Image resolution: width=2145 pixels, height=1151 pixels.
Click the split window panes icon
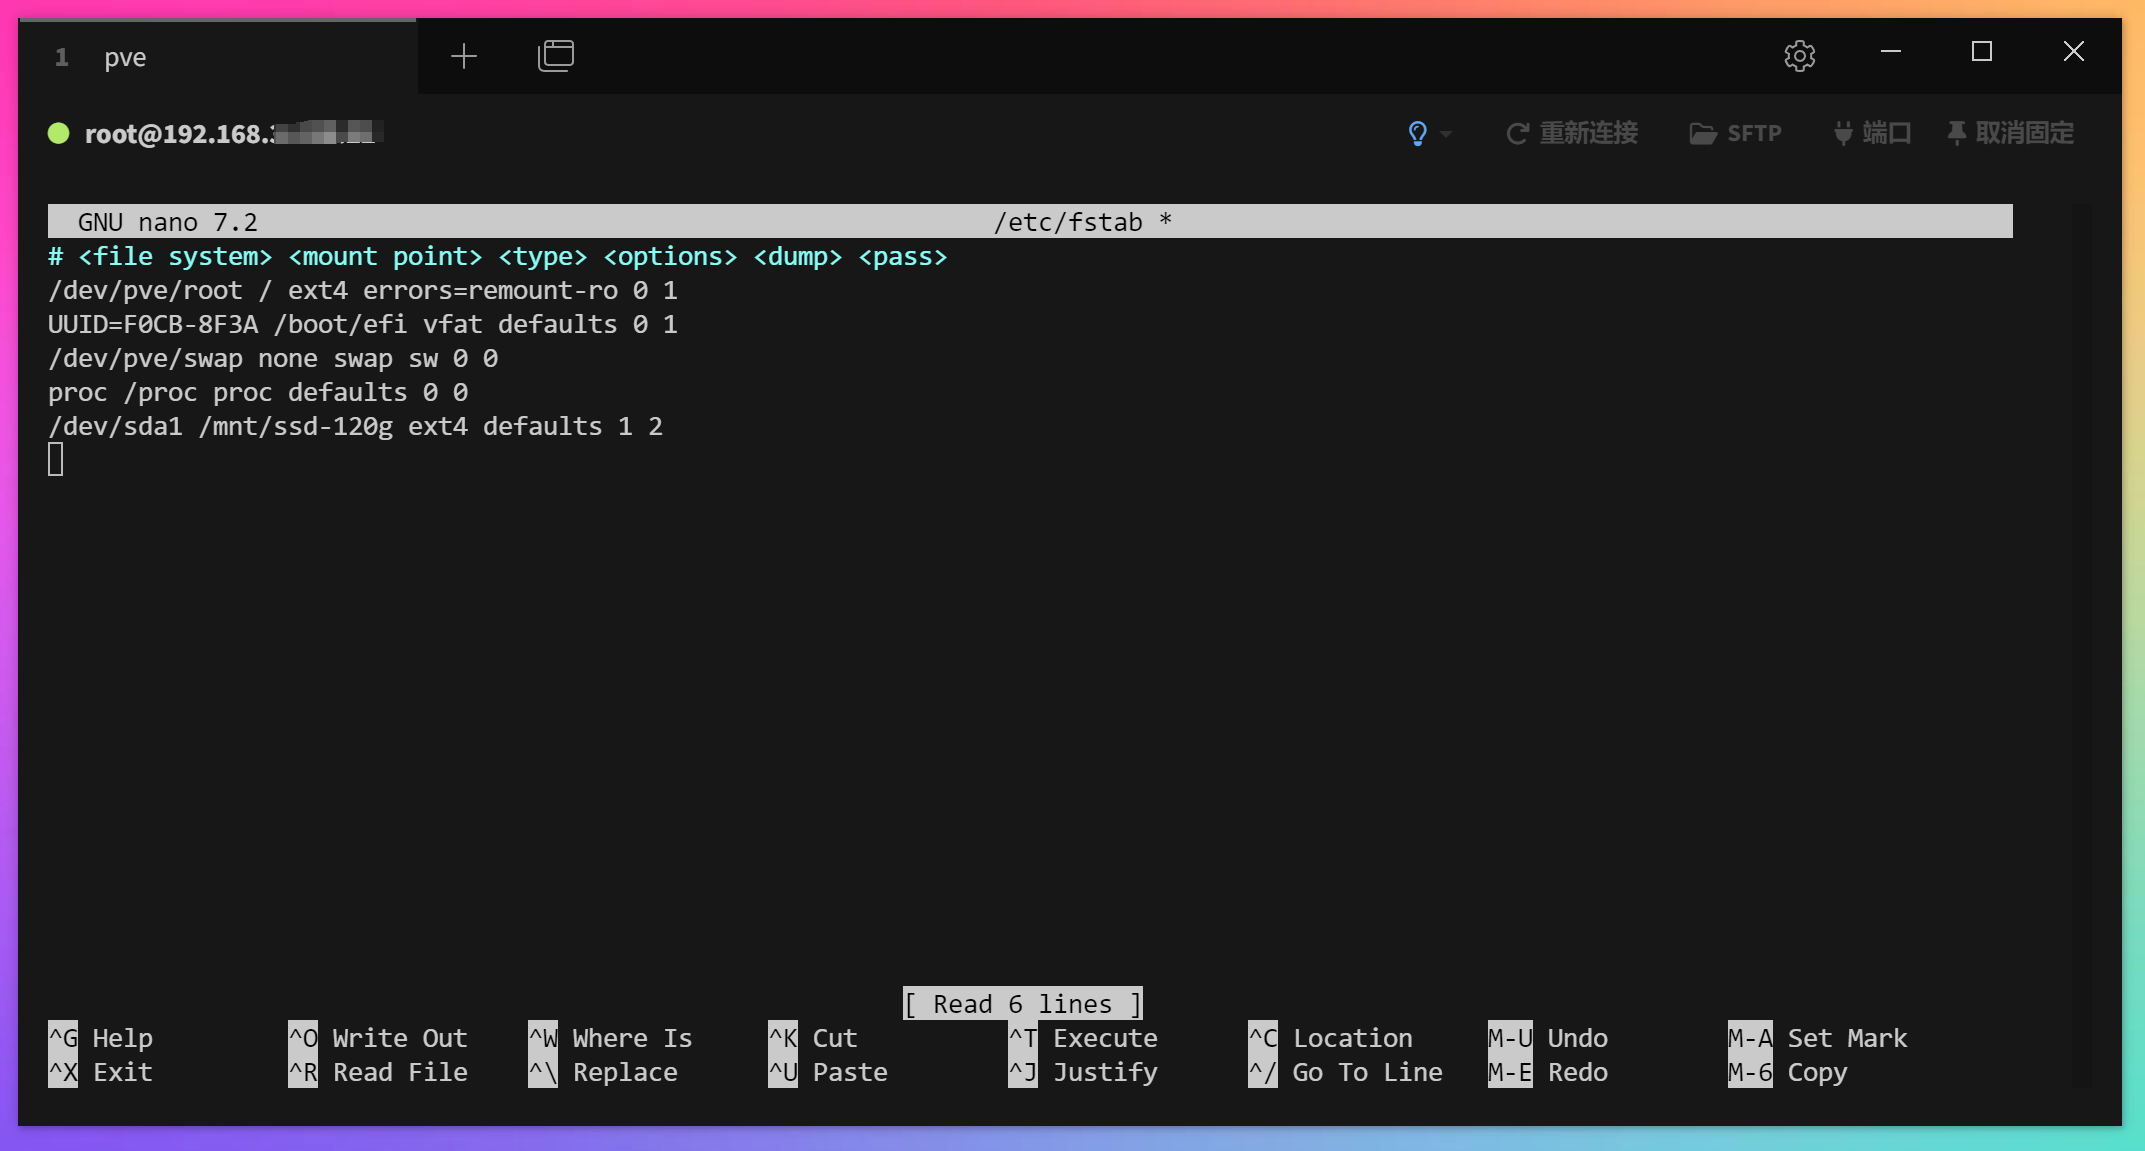click(556, 55)
